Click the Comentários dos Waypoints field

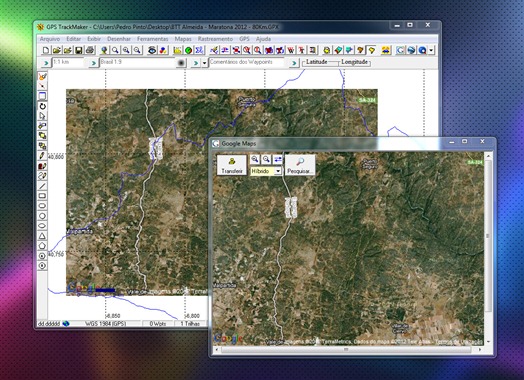[246, 62]
